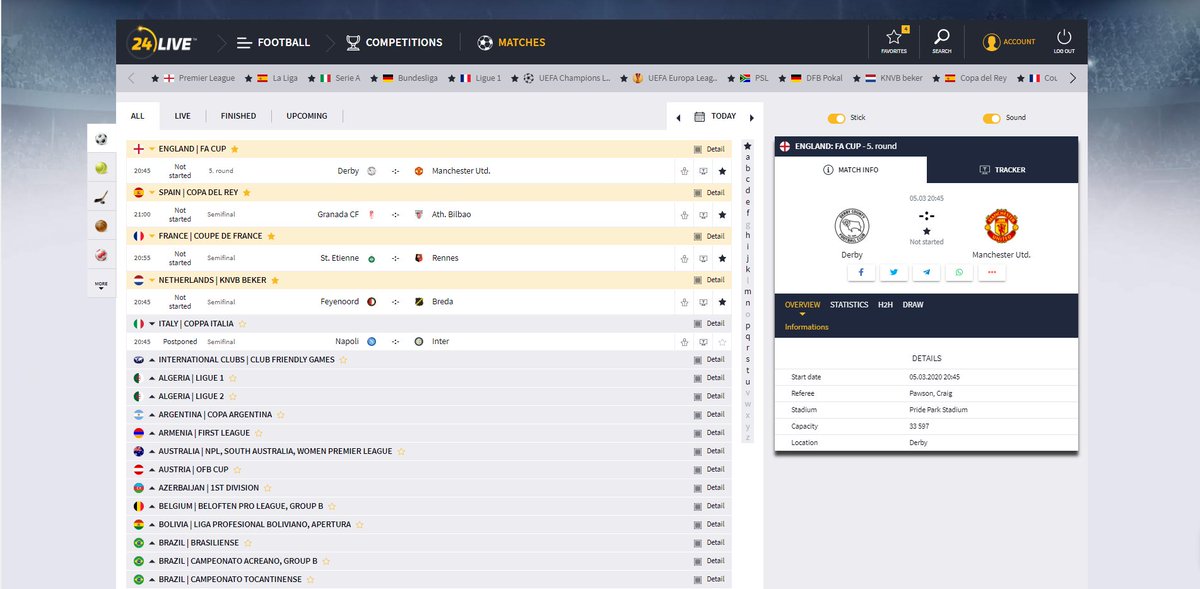Click the Informations sub-tab
This screenshot has width=1200, height=589.
(x=807, y=327)
